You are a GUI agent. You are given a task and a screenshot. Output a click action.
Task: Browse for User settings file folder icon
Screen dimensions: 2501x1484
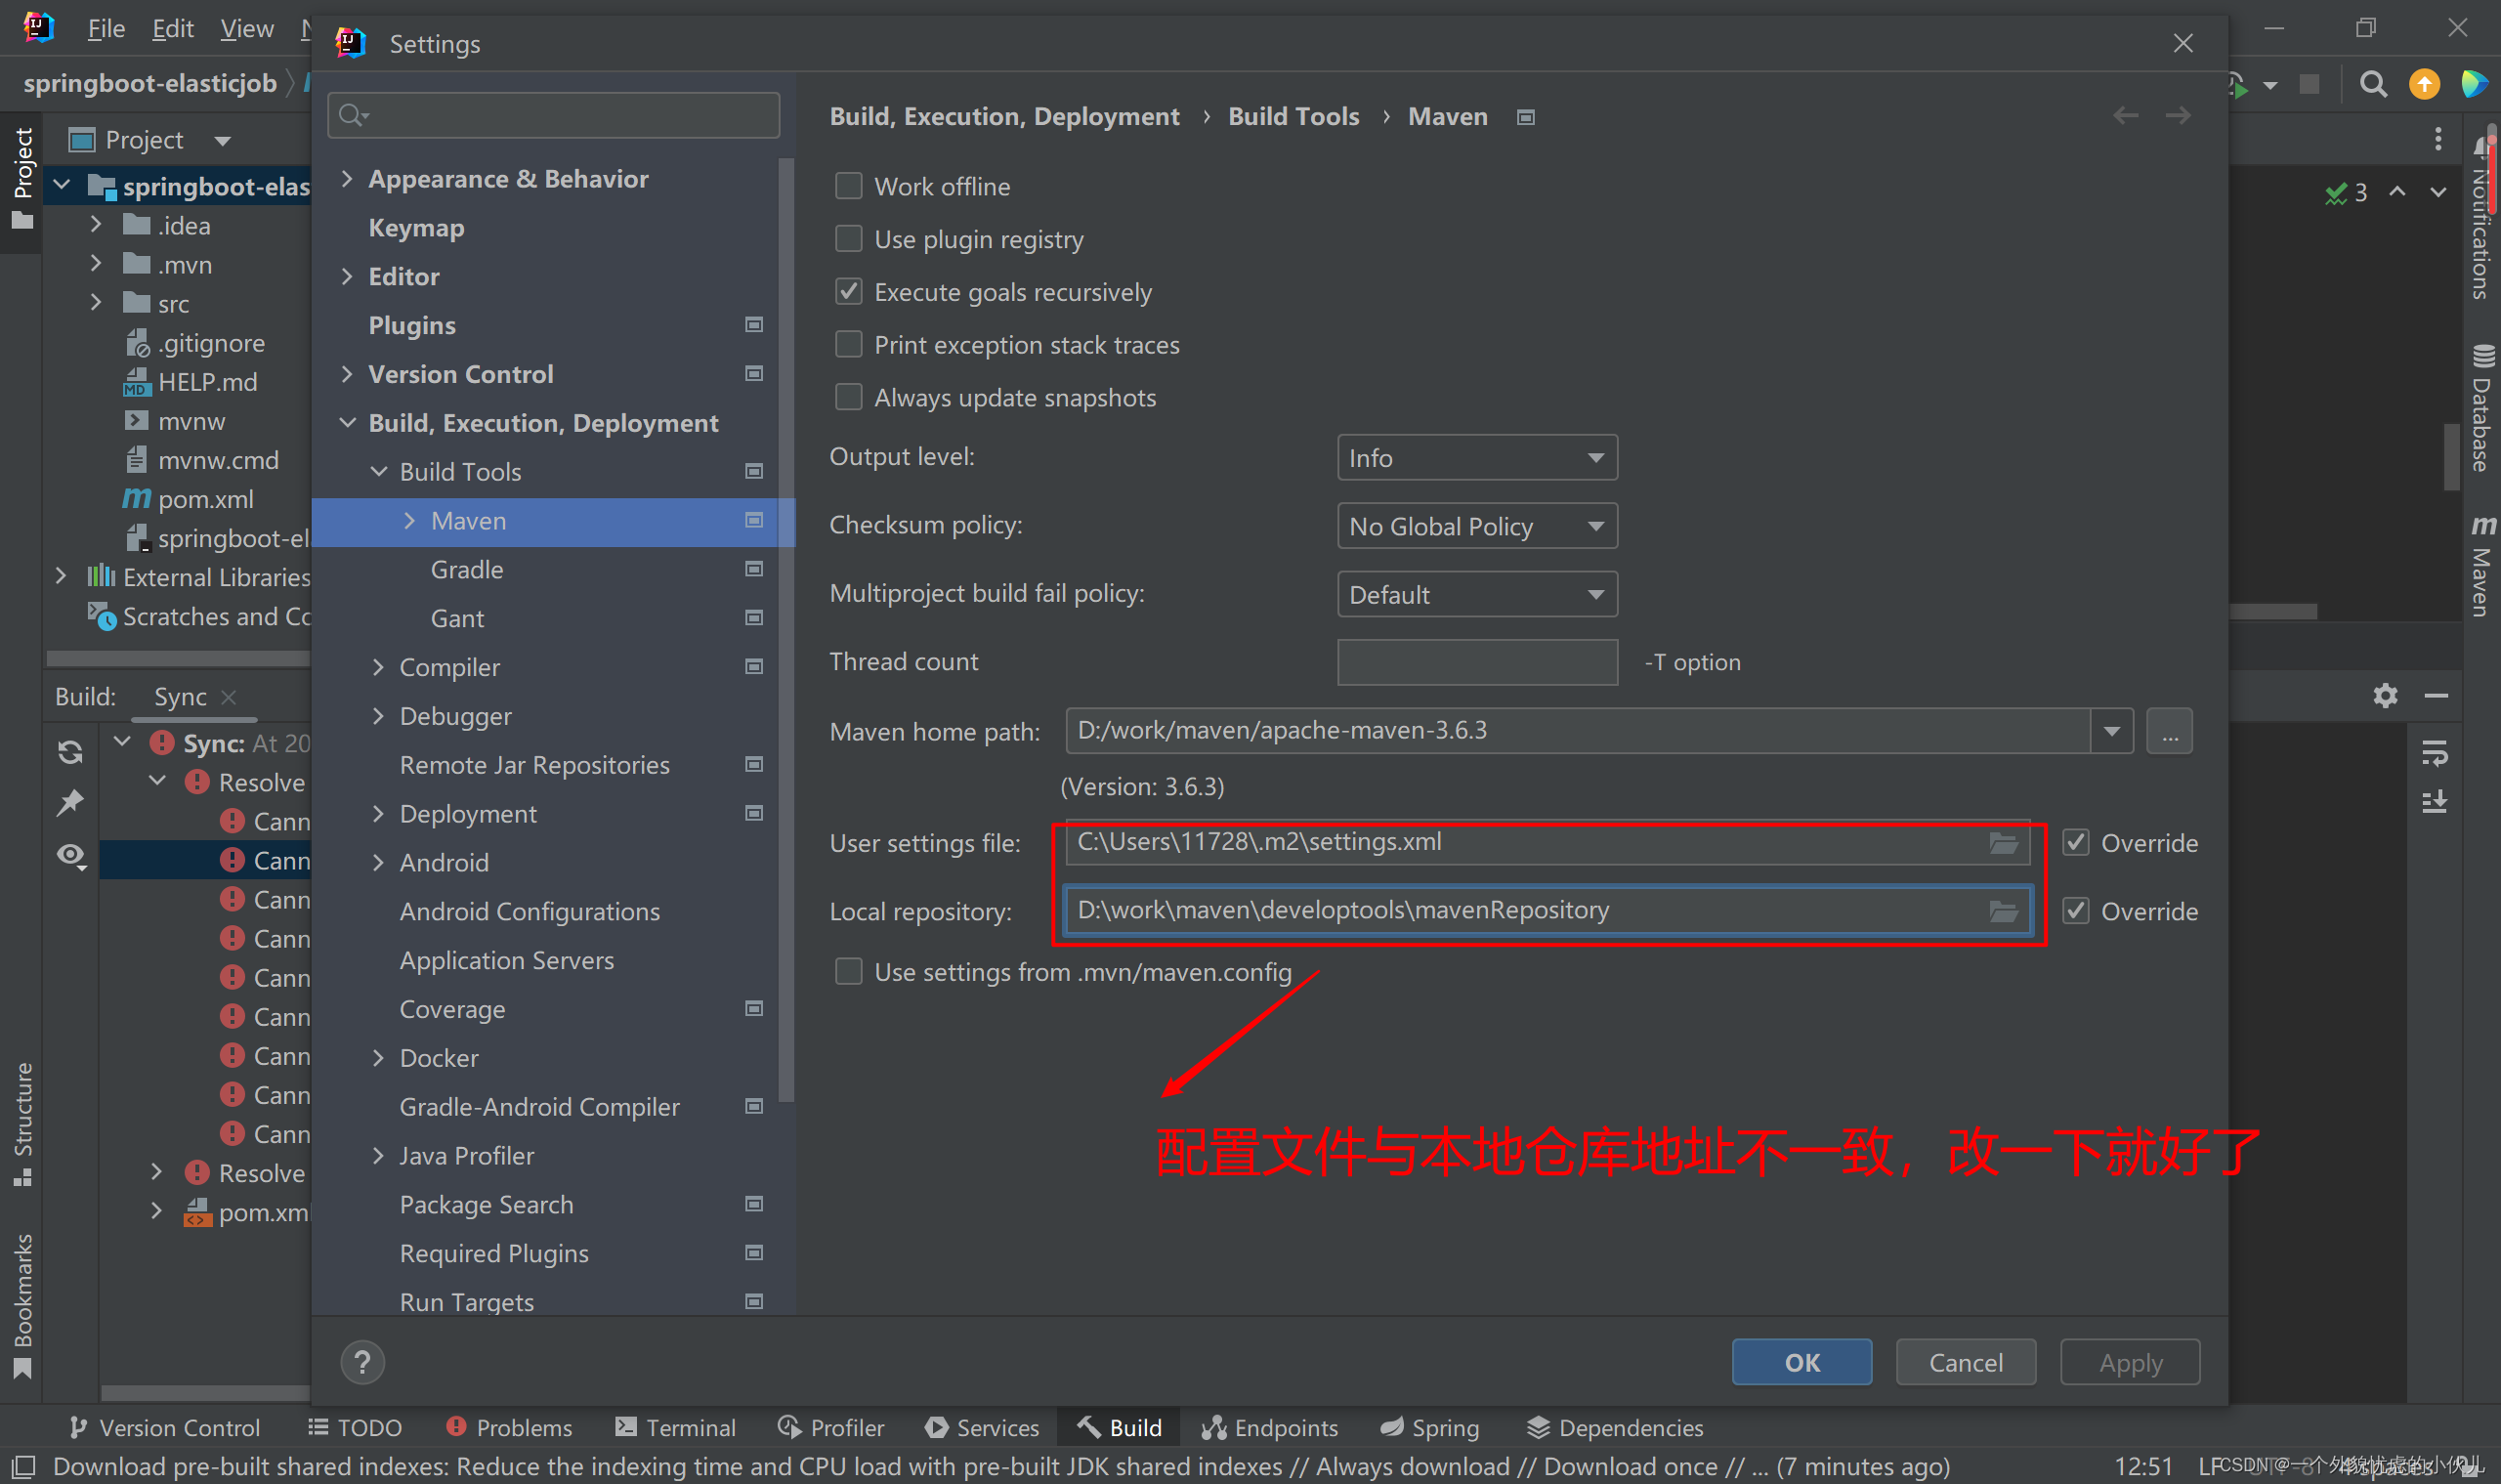2003,842
